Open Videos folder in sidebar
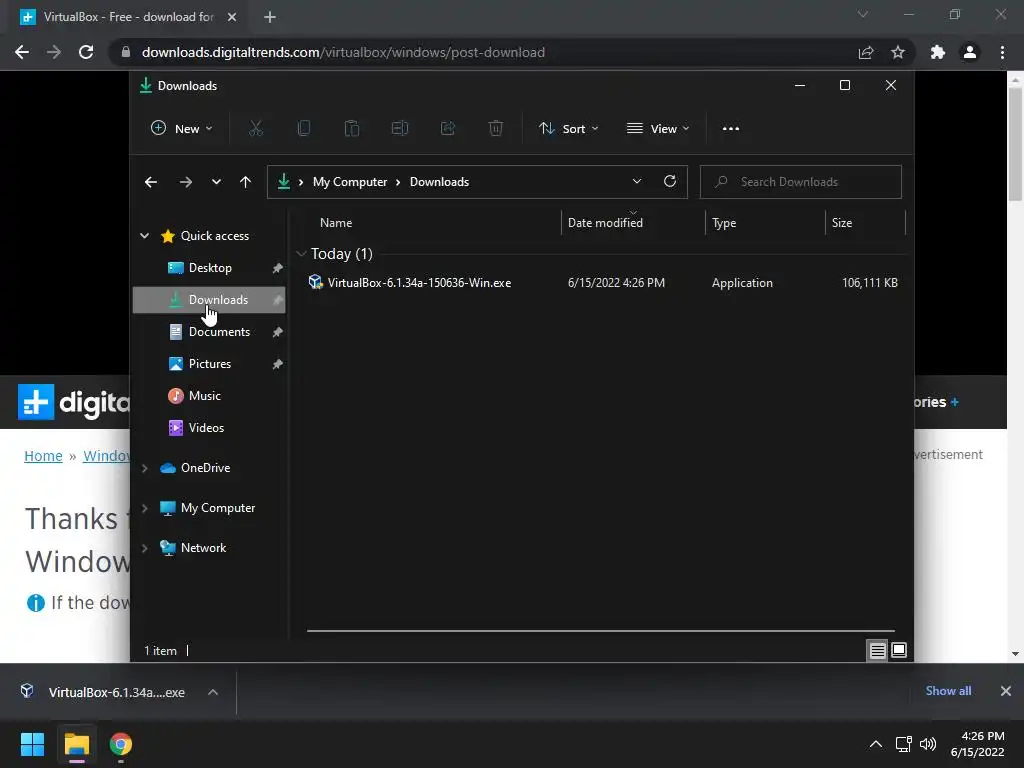 206,428
